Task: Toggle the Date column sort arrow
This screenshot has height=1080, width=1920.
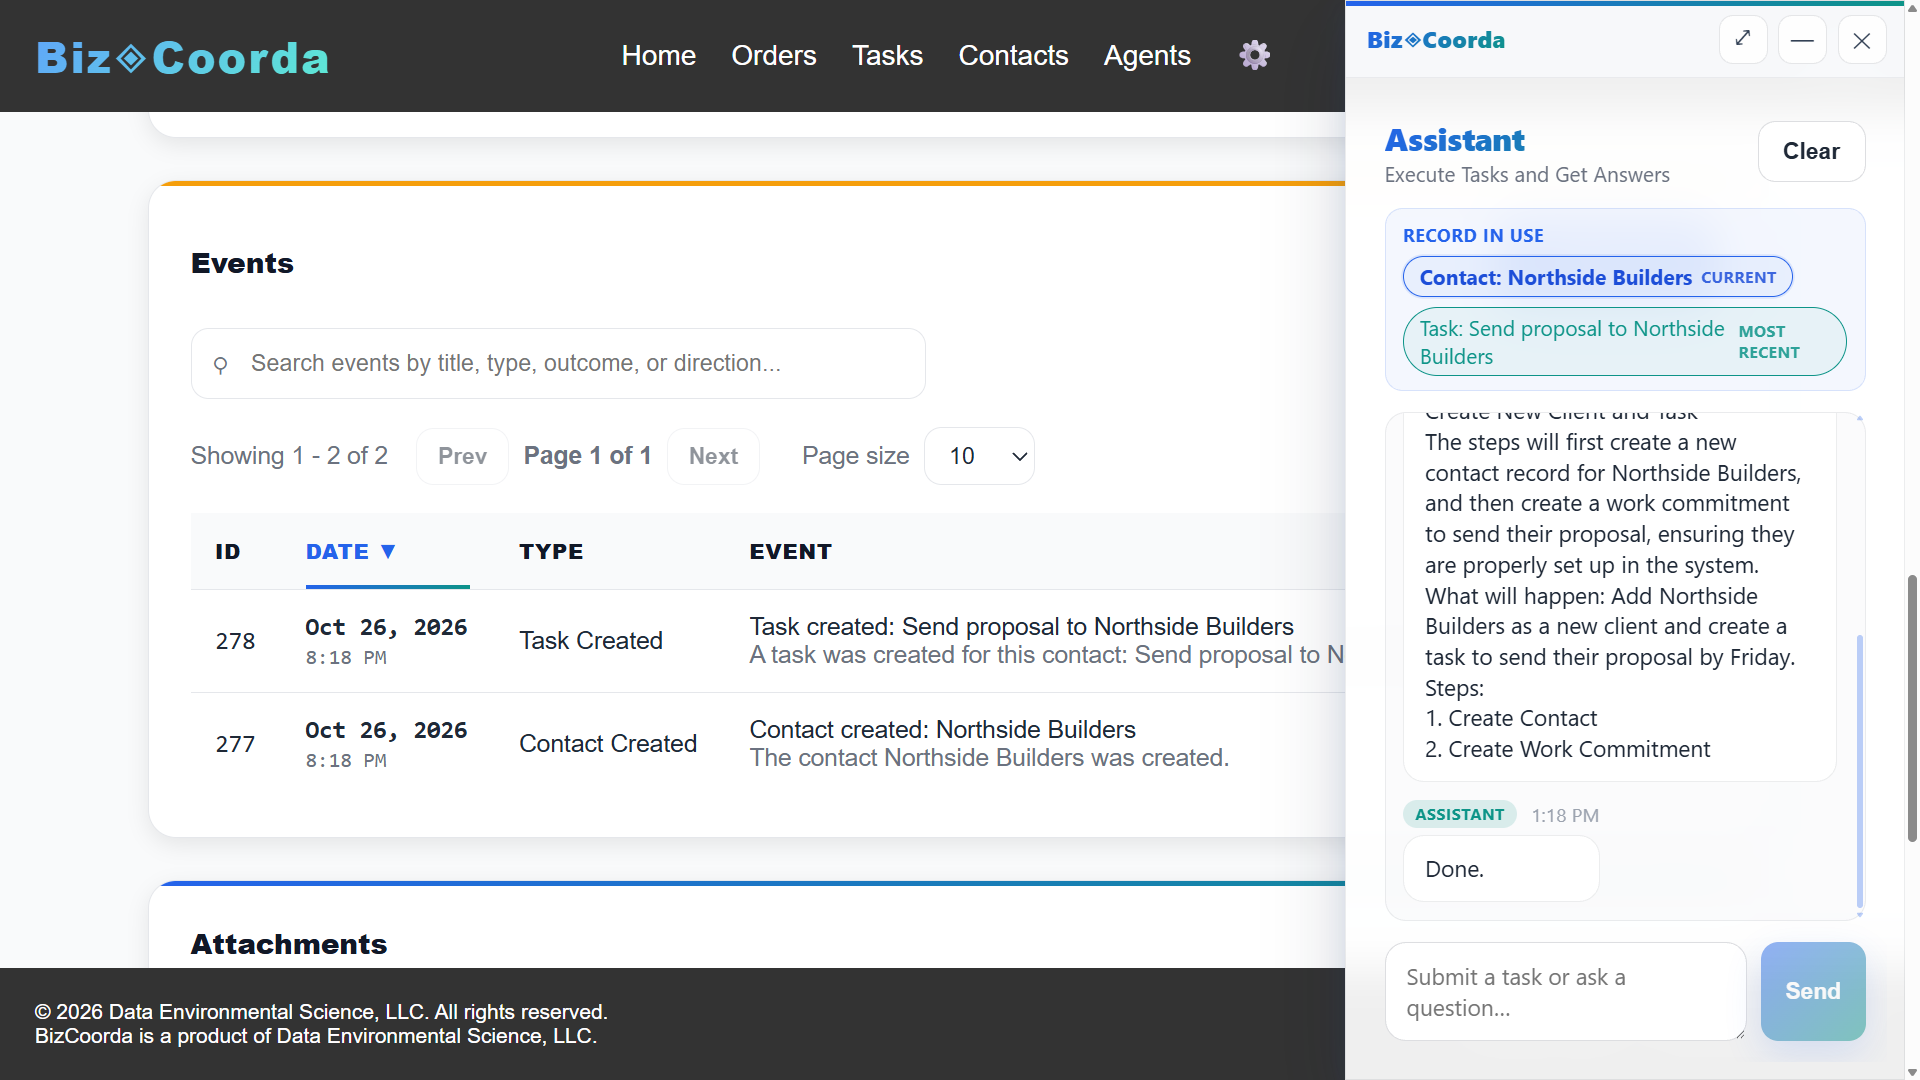Action: tap(389, 551)
